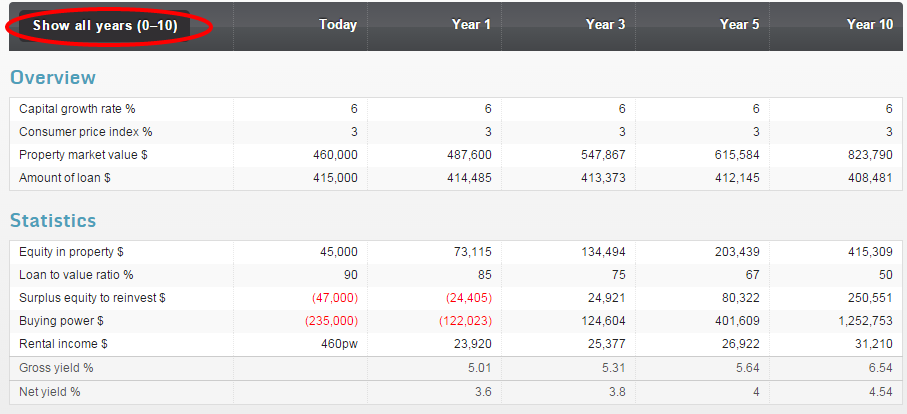Select the Capital growth rate % row label

(x=77, y=109)
